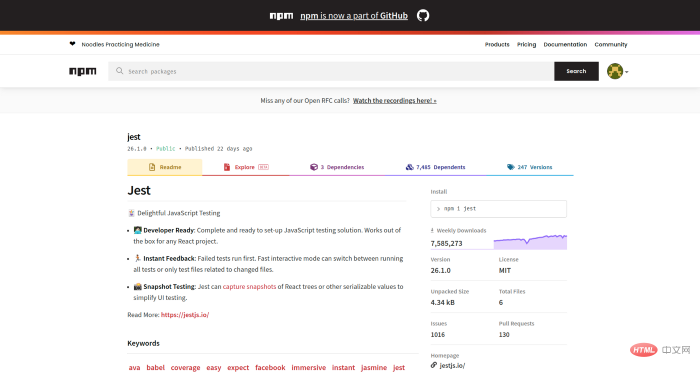This screenshot has height=374, width=700.
Task: Follow the capture snapshots link
Action: pyautogui.click(x=250, y=287)
